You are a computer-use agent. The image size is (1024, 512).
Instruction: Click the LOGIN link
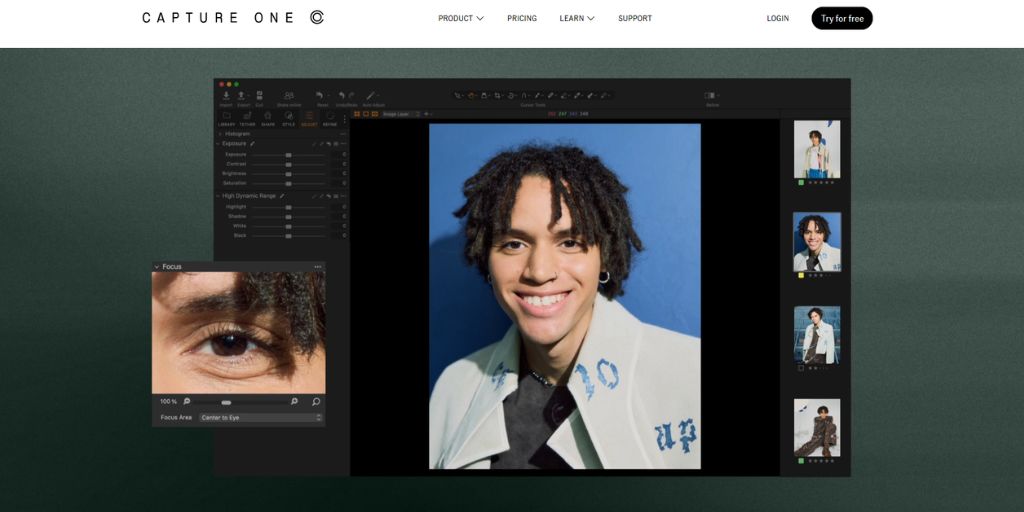[x=778, y=18]
